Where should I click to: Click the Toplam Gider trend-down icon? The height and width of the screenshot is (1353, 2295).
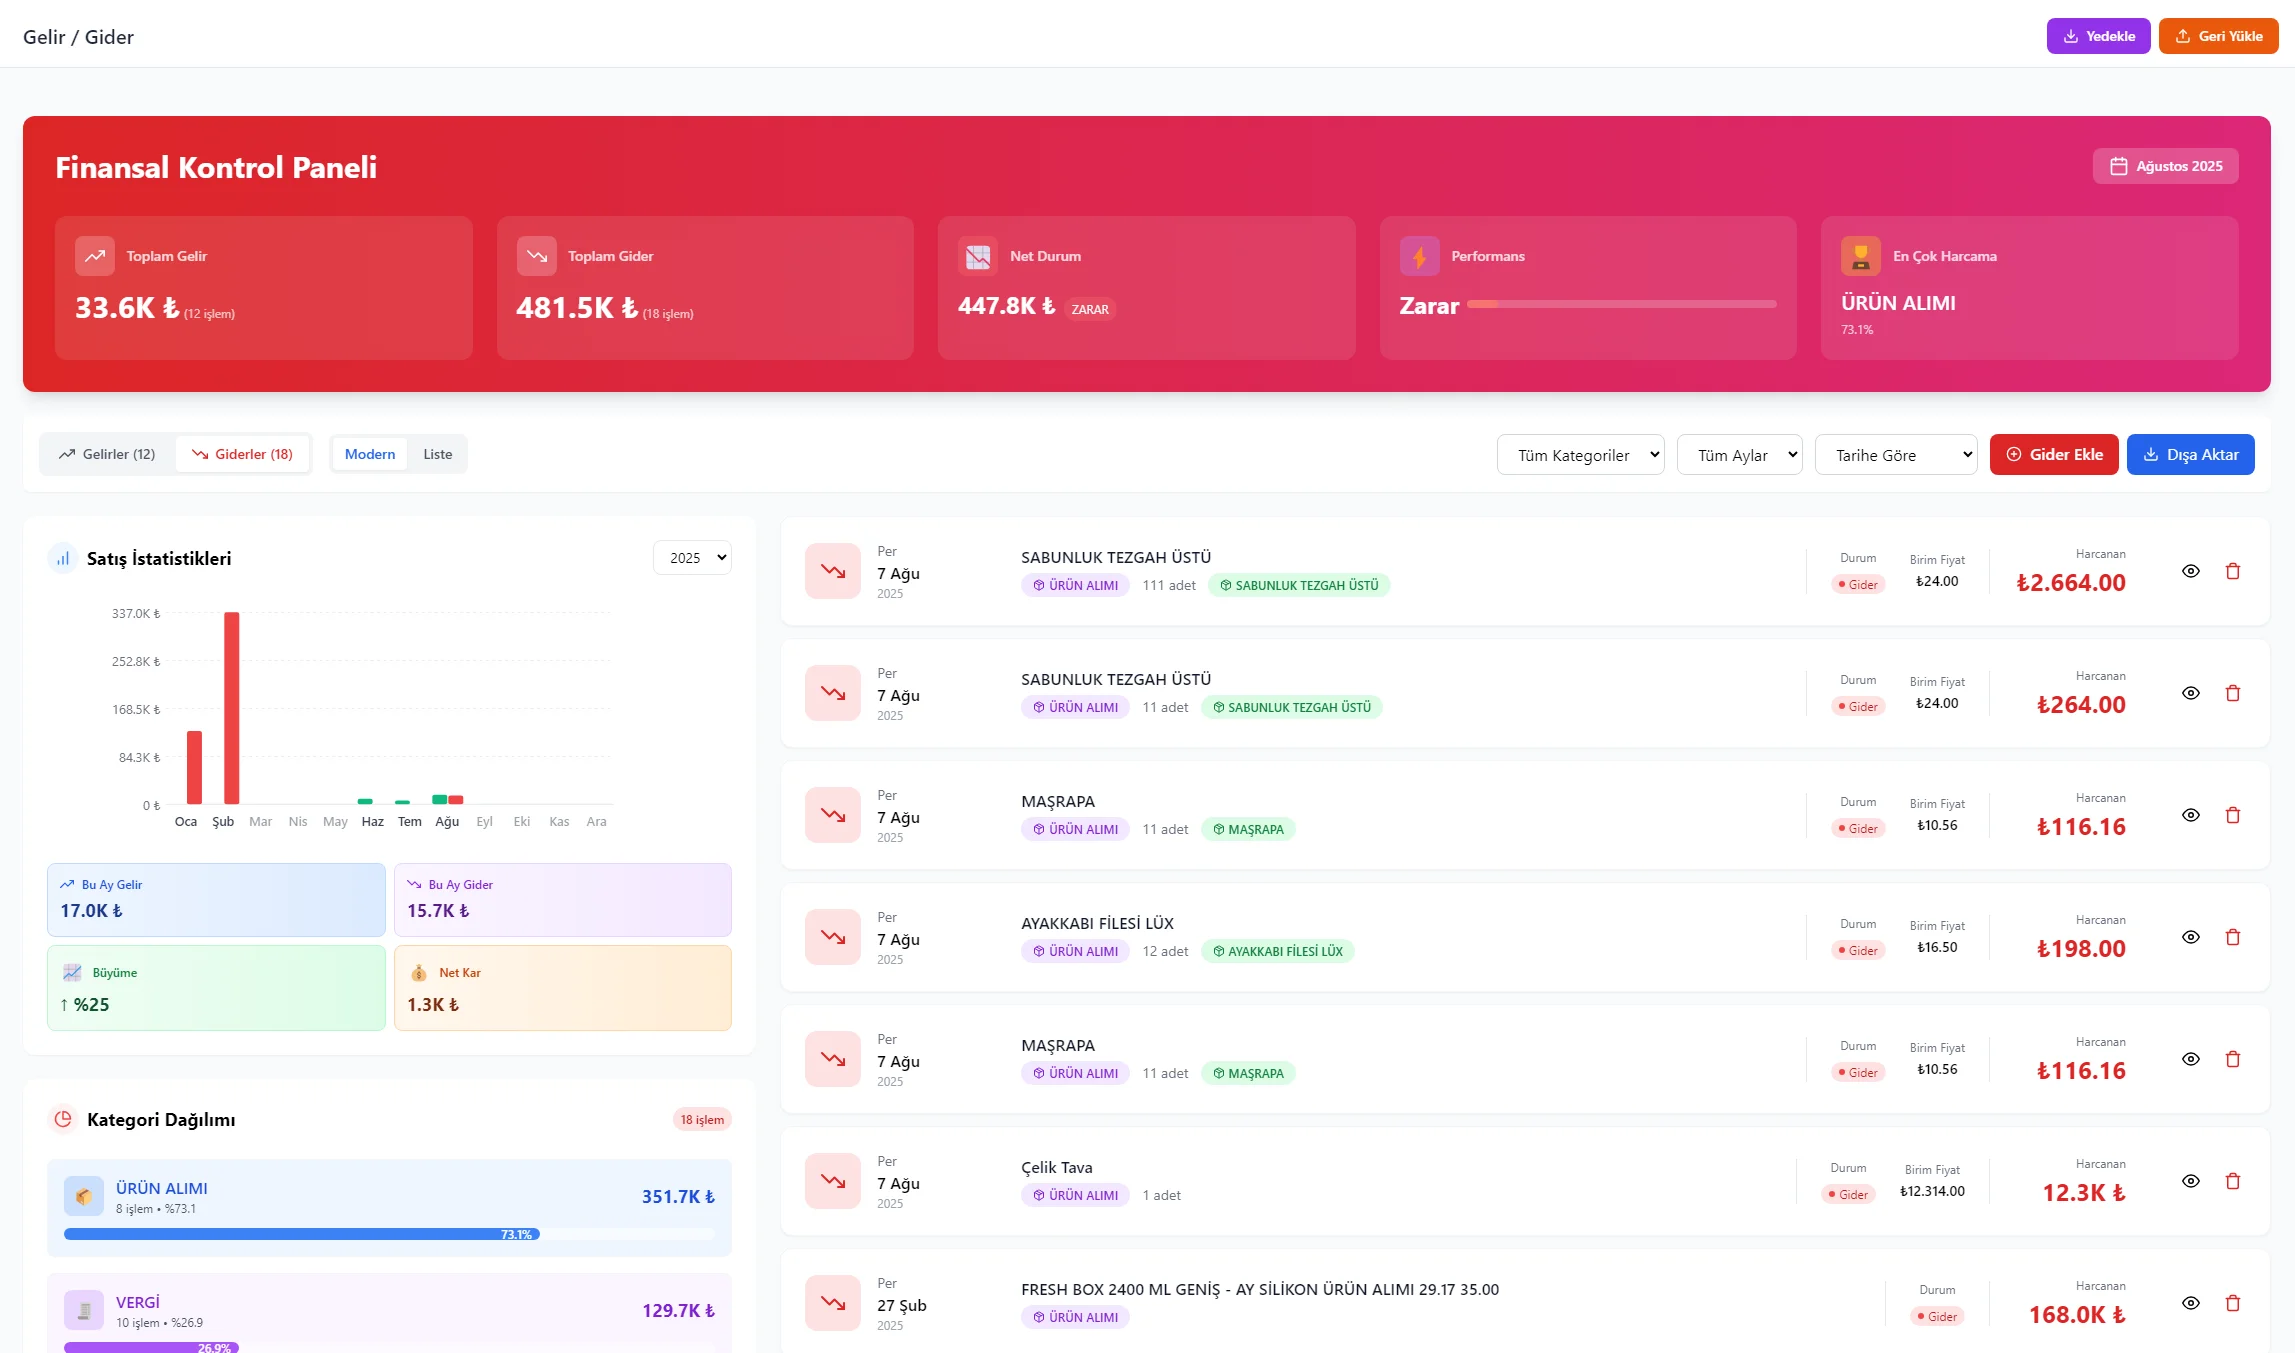(x=537, y=256)
